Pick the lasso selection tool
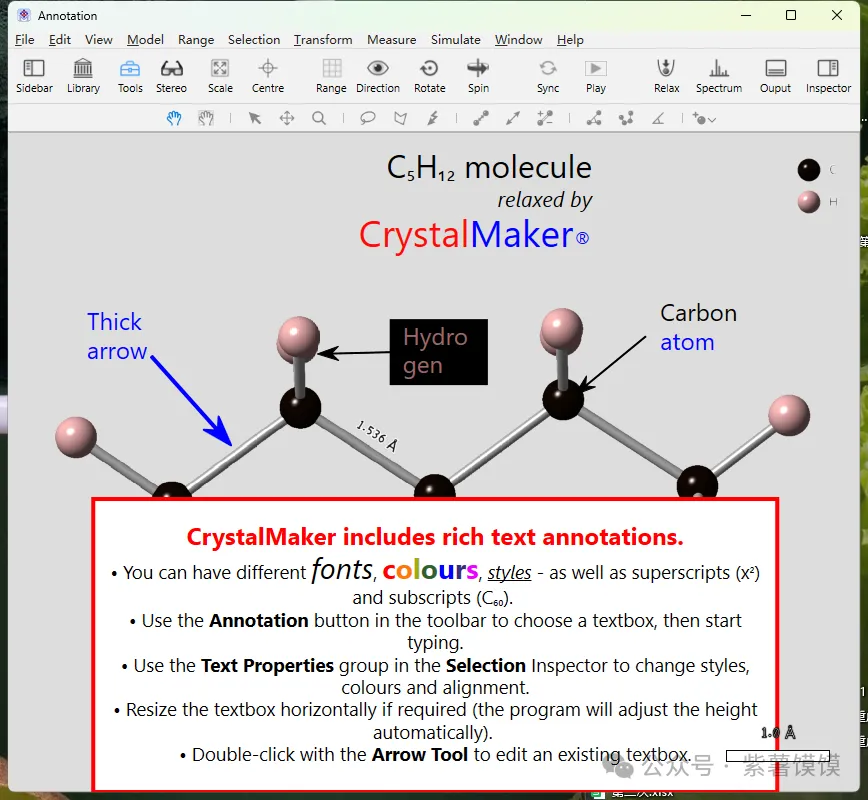Screen dimensions: 868x800 pos(368,118)
